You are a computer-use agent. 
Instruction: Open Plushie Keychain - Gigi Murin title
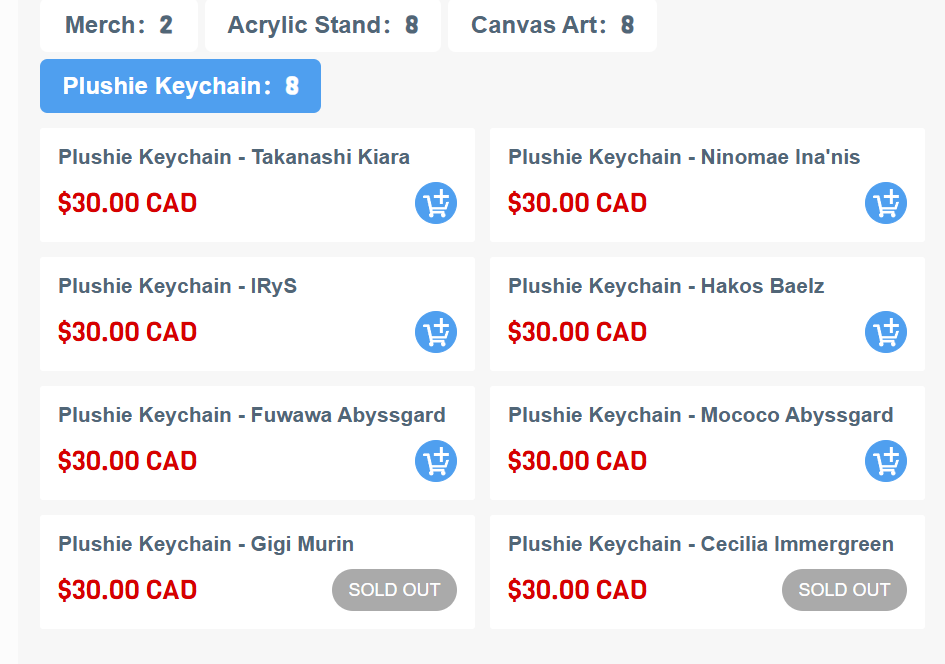(x=206, y=544)
